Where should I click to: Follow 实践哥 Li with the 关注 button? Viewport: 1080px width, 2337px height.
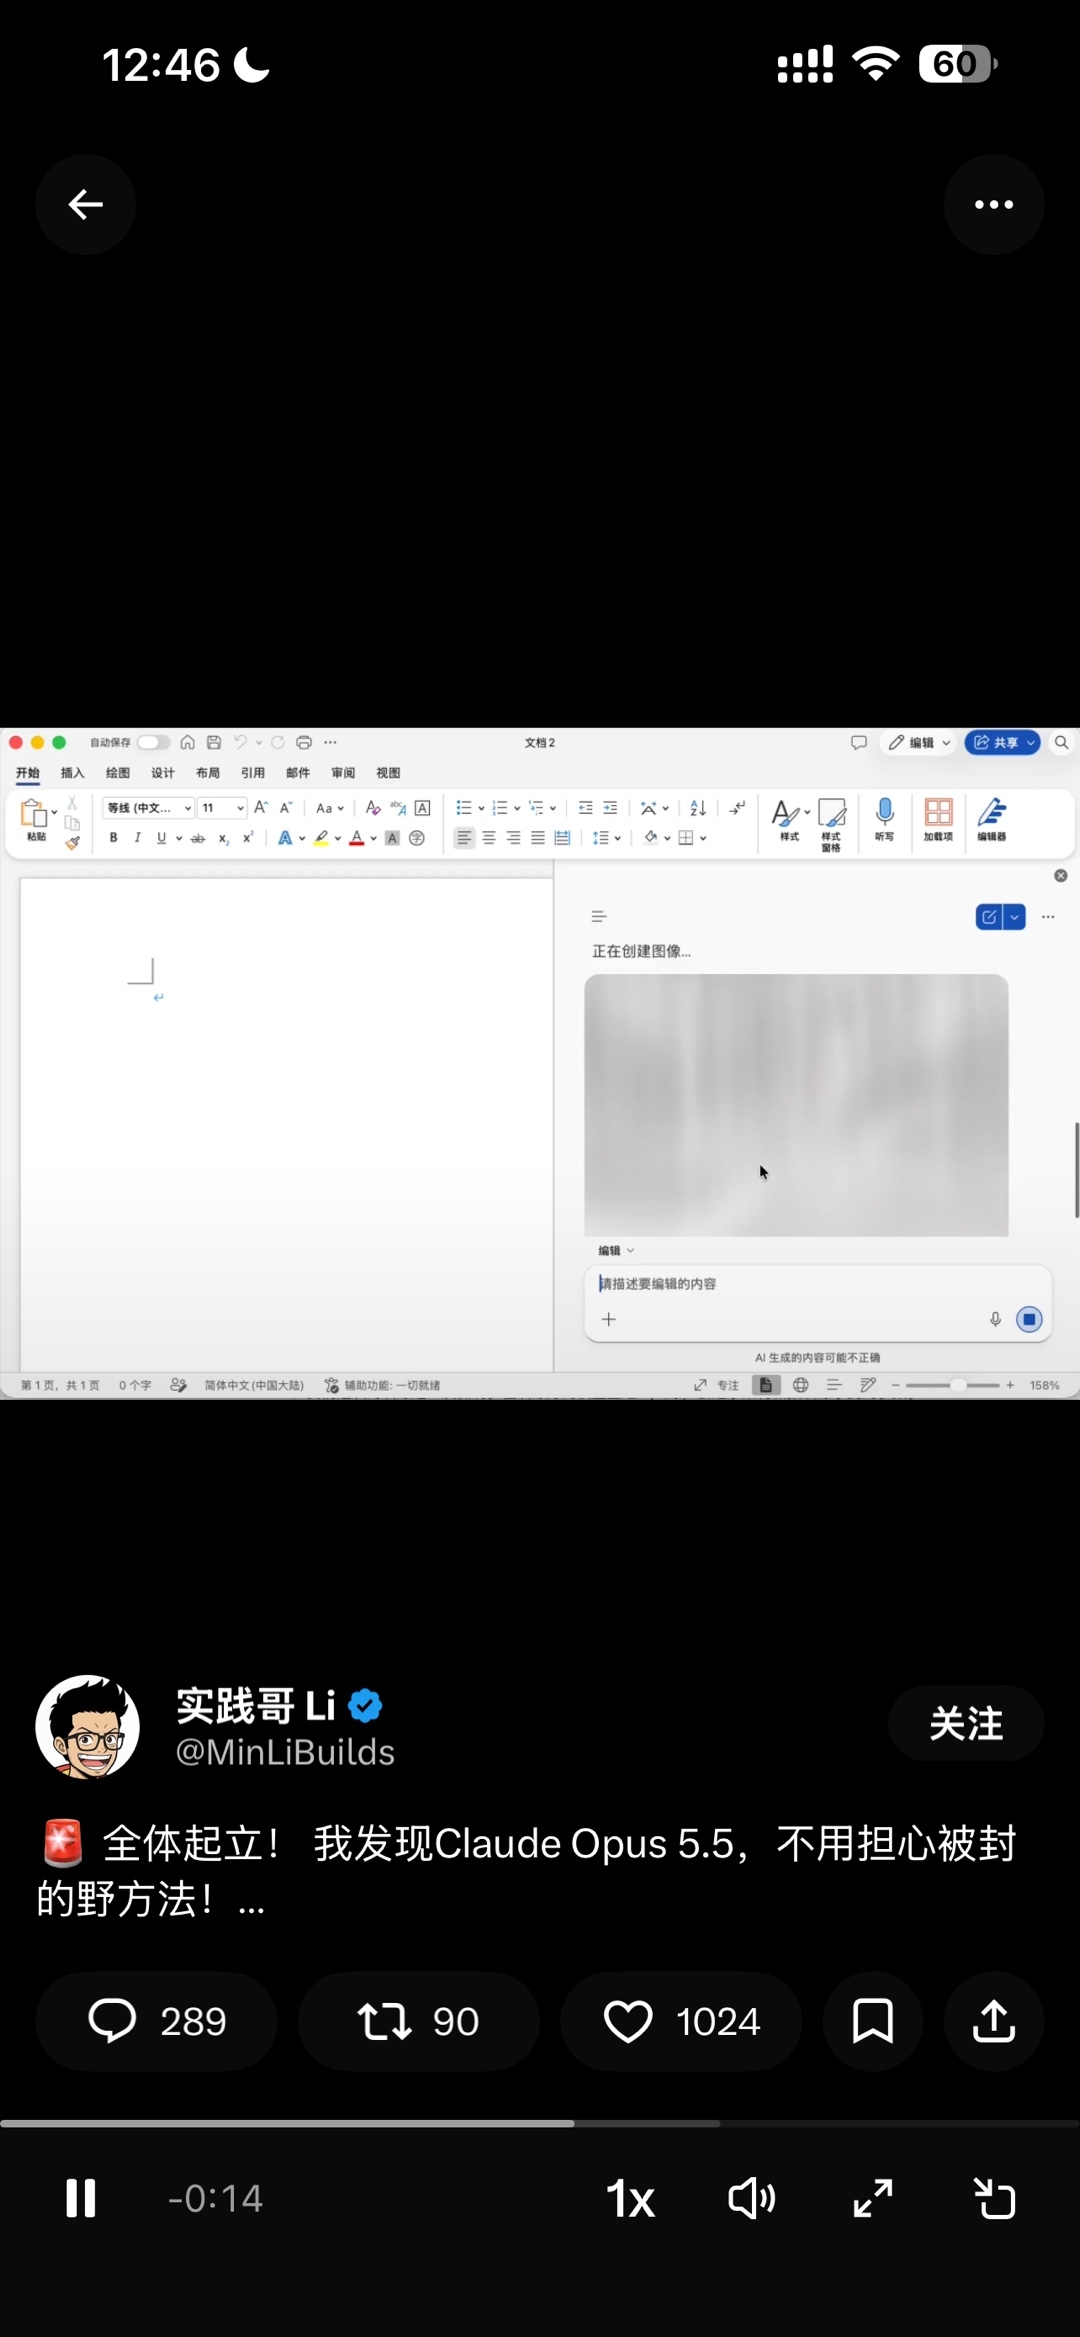pos(966,1723)
